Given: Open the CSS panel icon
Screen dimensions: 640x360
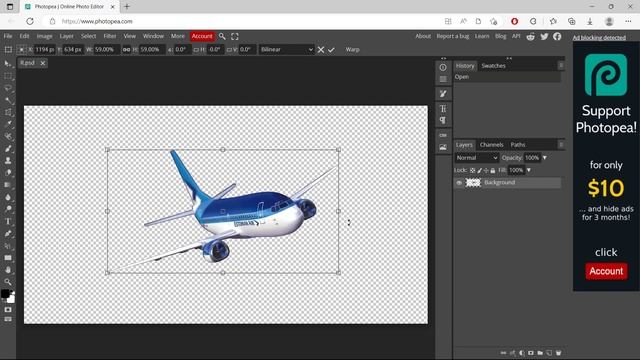Looking at the screenshot, I should coord(443,135).
